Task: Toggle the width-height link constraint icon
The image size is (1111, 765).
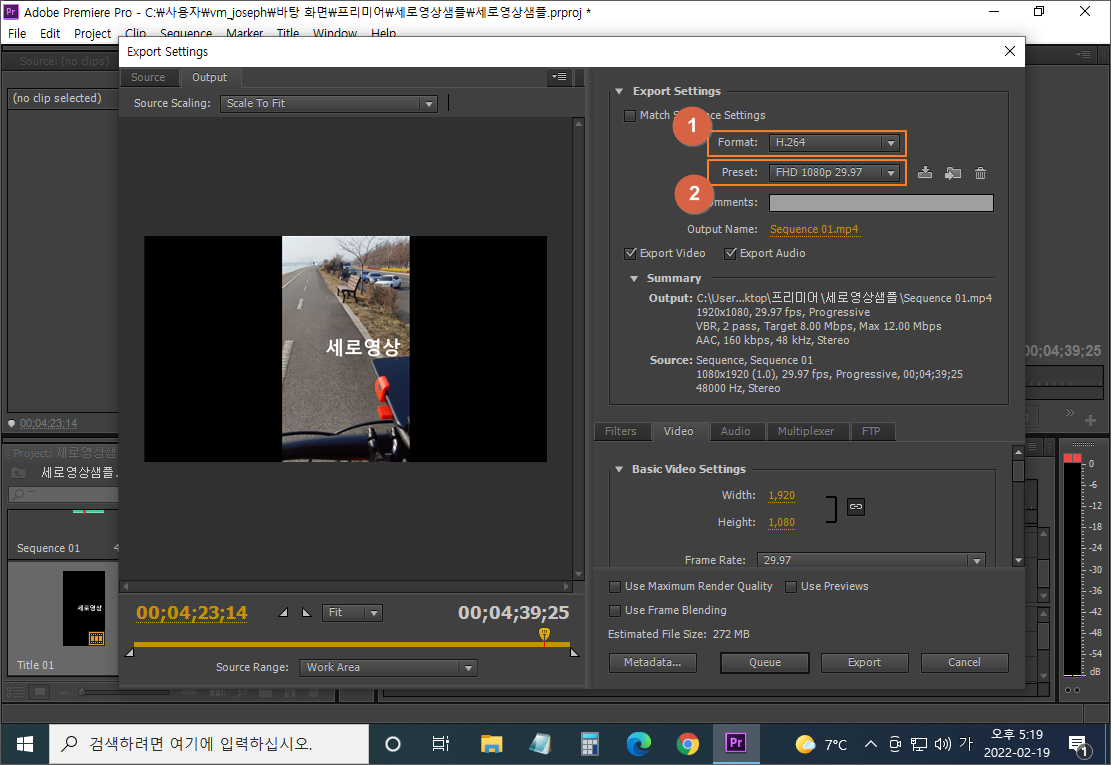Action: (856, 506)
